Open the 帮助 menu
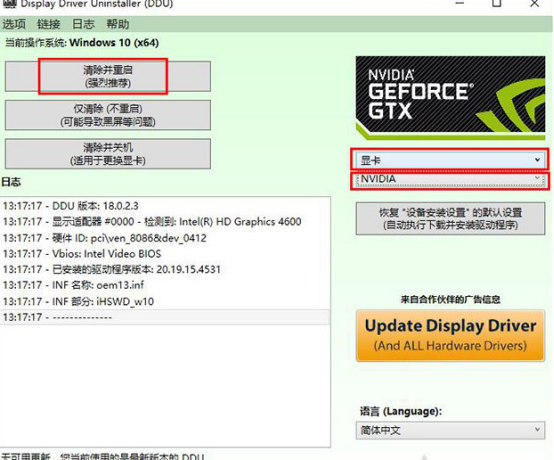 click(118, 24)
